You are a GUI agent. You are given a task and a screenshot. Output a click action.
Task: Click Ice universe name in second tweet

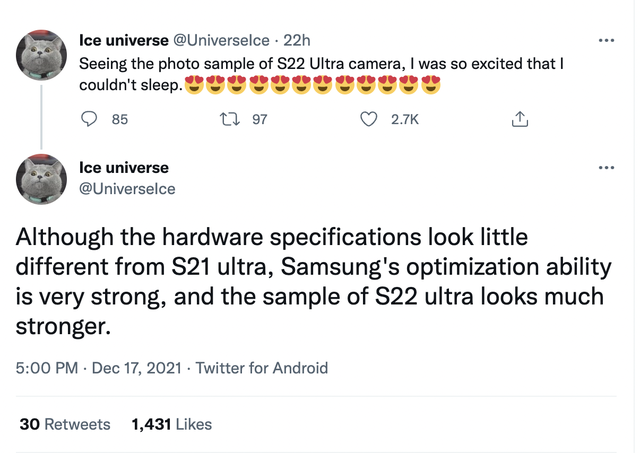(124, 168)
